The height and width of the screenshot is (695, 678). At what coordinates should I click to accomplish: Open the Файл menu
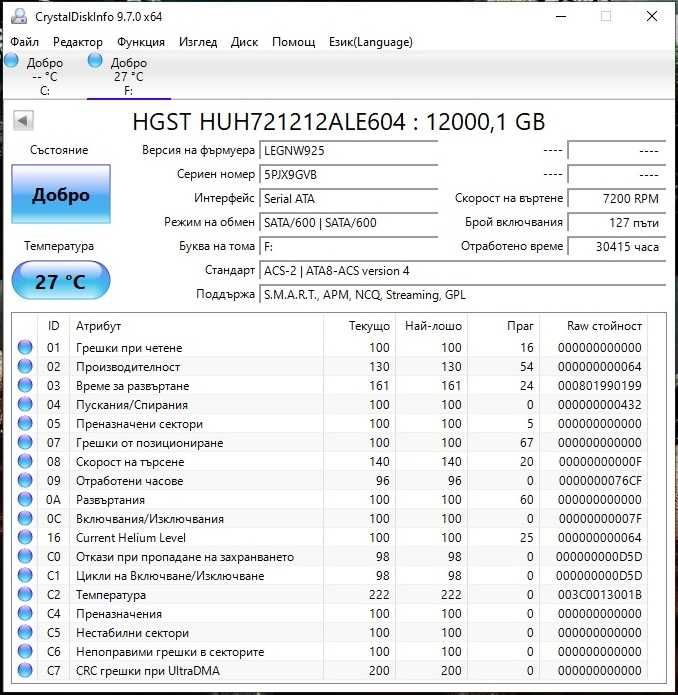pyautogui.click(x=24, y=42)
